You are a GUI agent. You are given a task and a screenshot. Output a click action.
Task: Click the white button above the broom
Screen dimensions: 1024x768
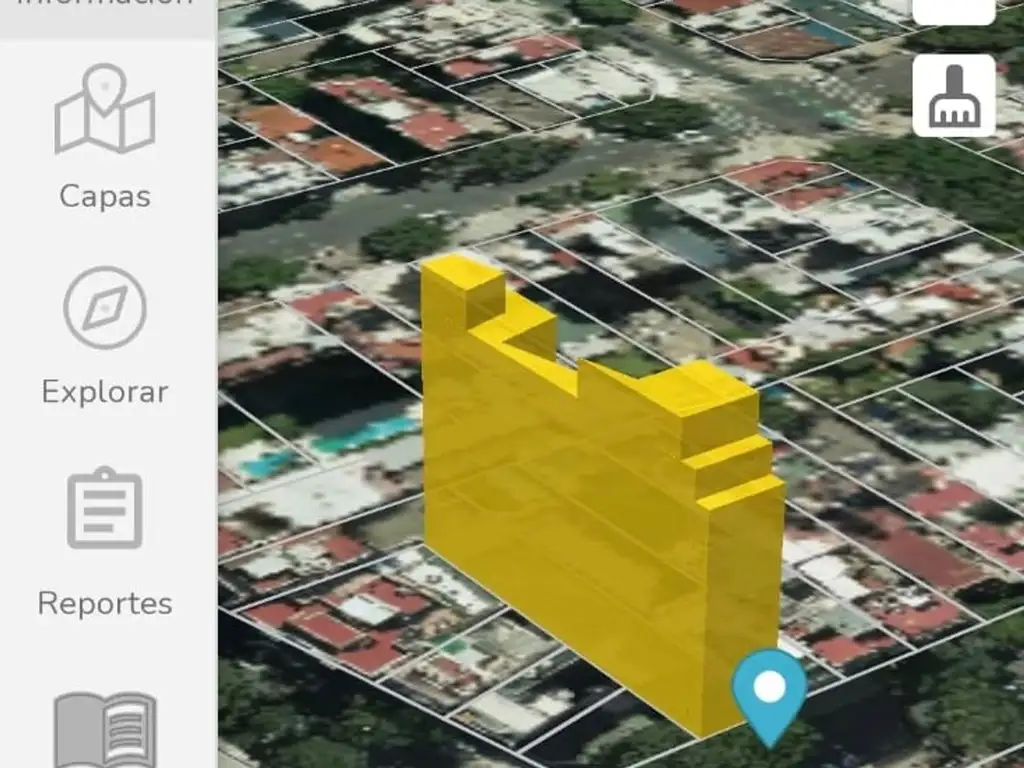(x=953, y=10)
